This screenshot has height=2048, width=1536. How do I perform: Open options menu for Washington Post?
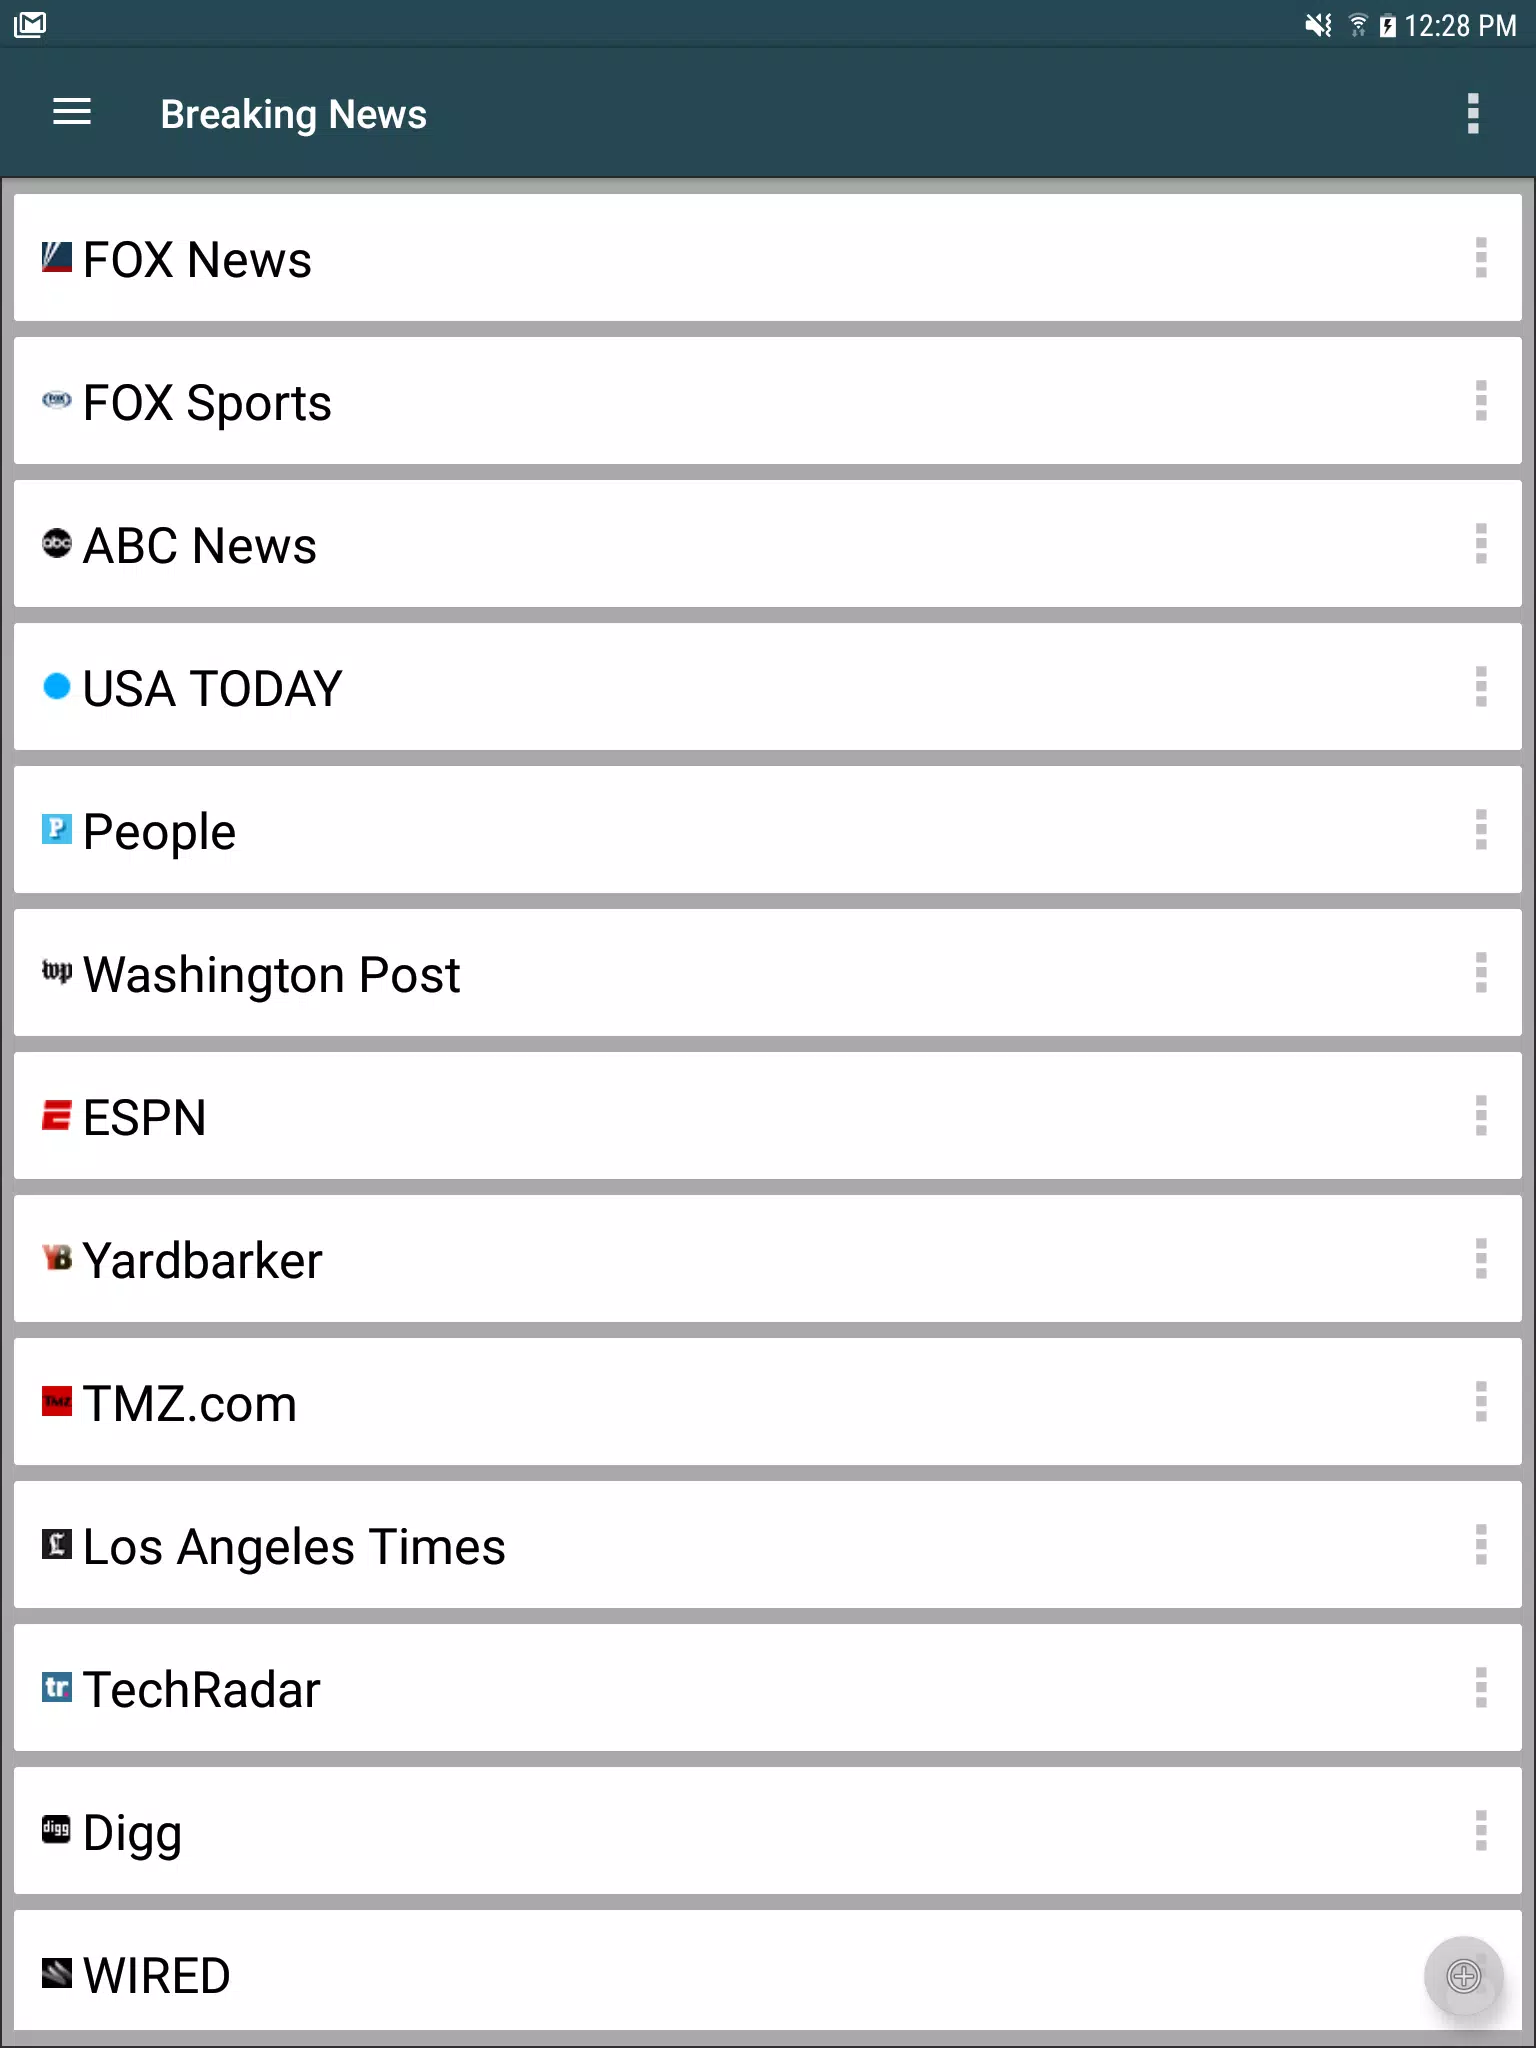click(1481, 973)
